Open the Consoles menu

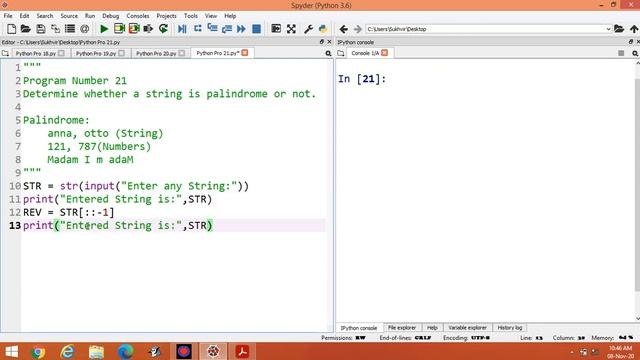tap(138, 16)
